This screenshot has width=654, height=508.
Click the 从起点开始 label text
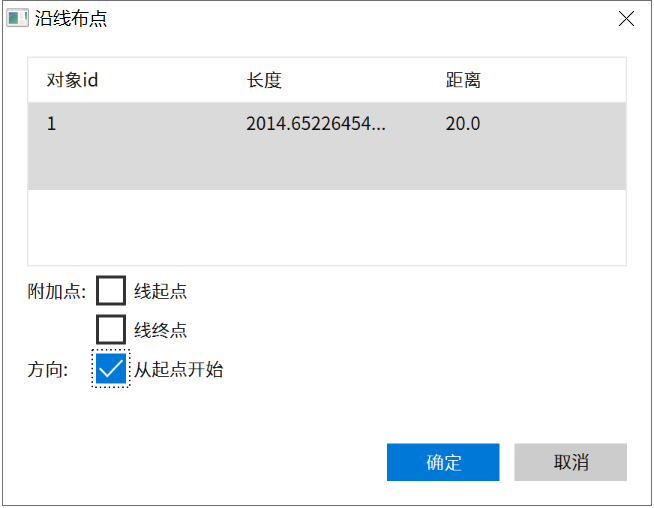pos(179,369)
